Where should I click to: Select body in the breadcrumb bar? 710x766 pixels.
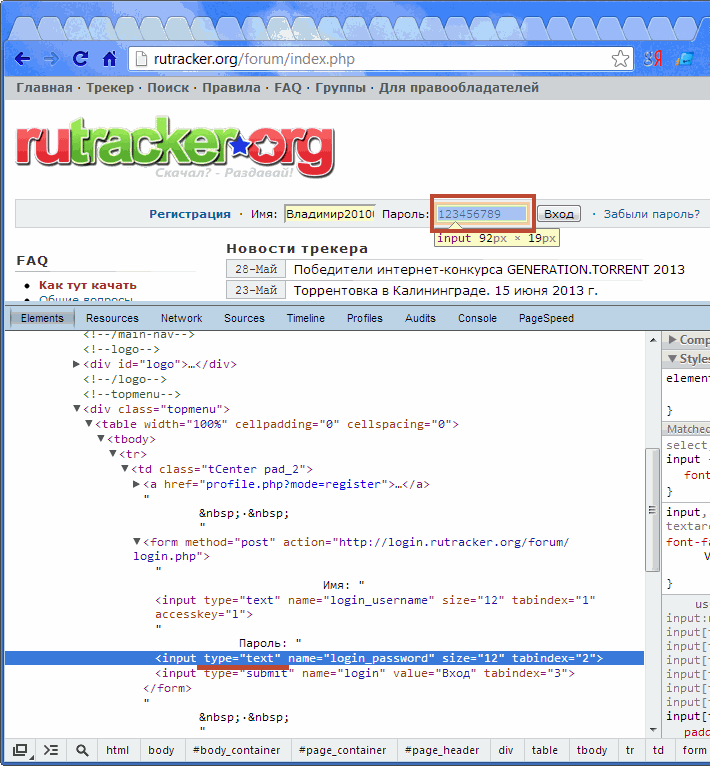point(161,750)
